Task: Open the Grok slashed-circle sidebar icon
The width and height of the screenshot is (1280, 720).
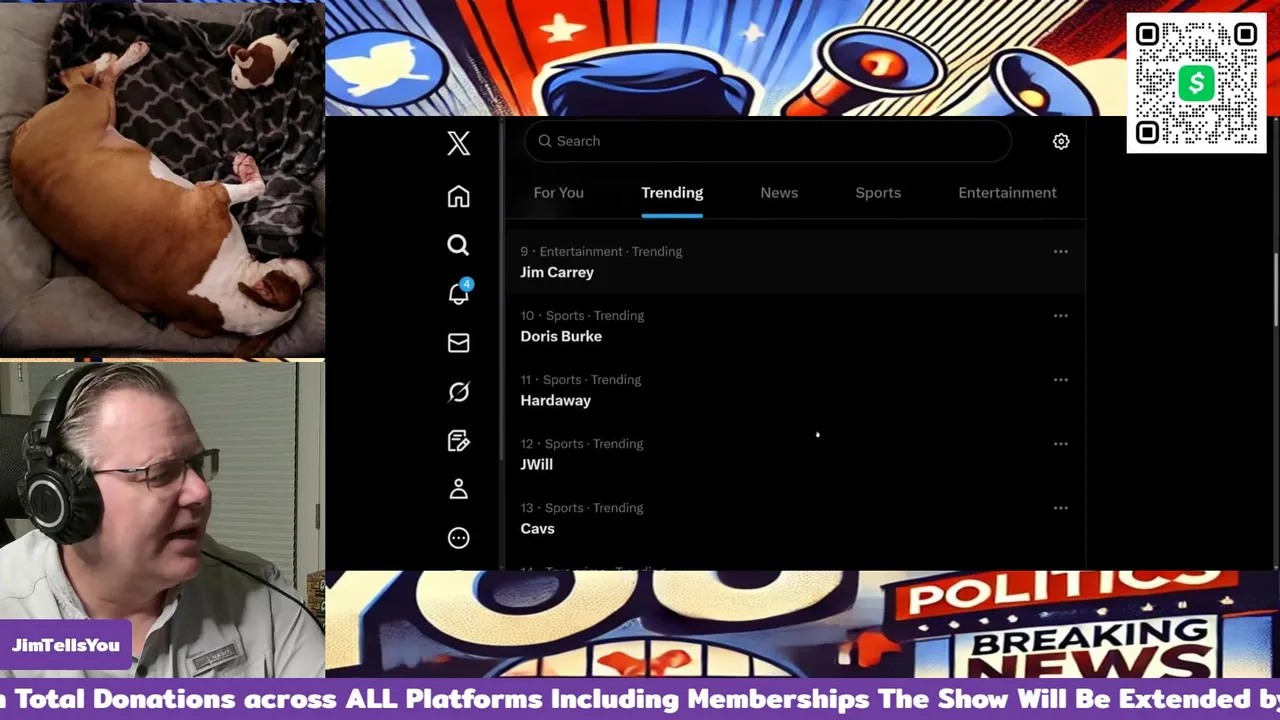Action: click(458, 392)
